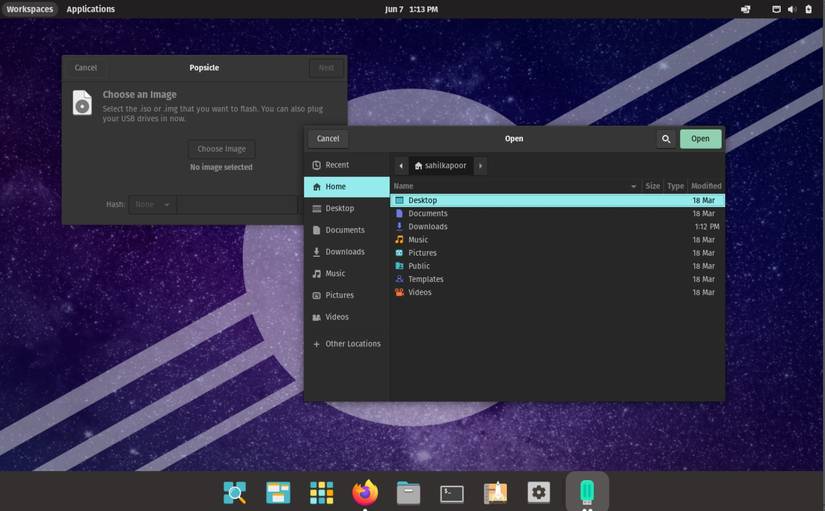Cancel the Open file dialog
825x511 pixels.
click(328, 139)
